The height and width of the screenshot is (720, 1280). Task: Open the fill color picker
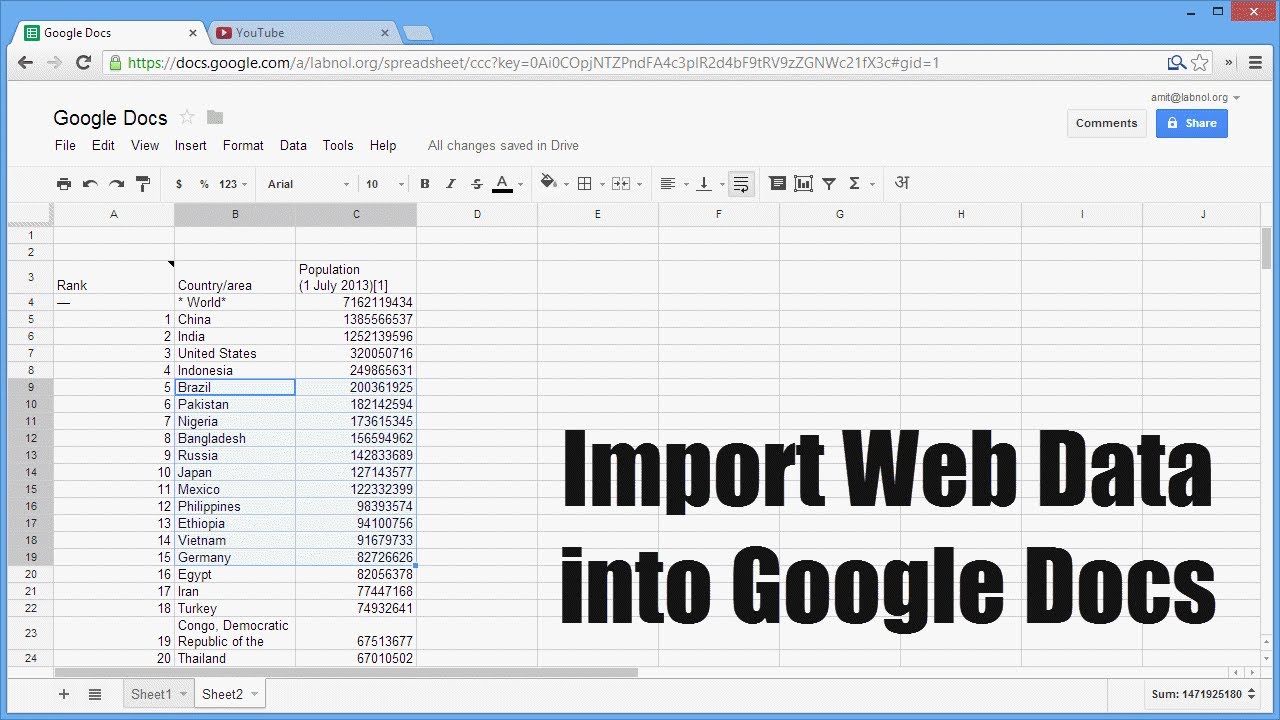554,184
